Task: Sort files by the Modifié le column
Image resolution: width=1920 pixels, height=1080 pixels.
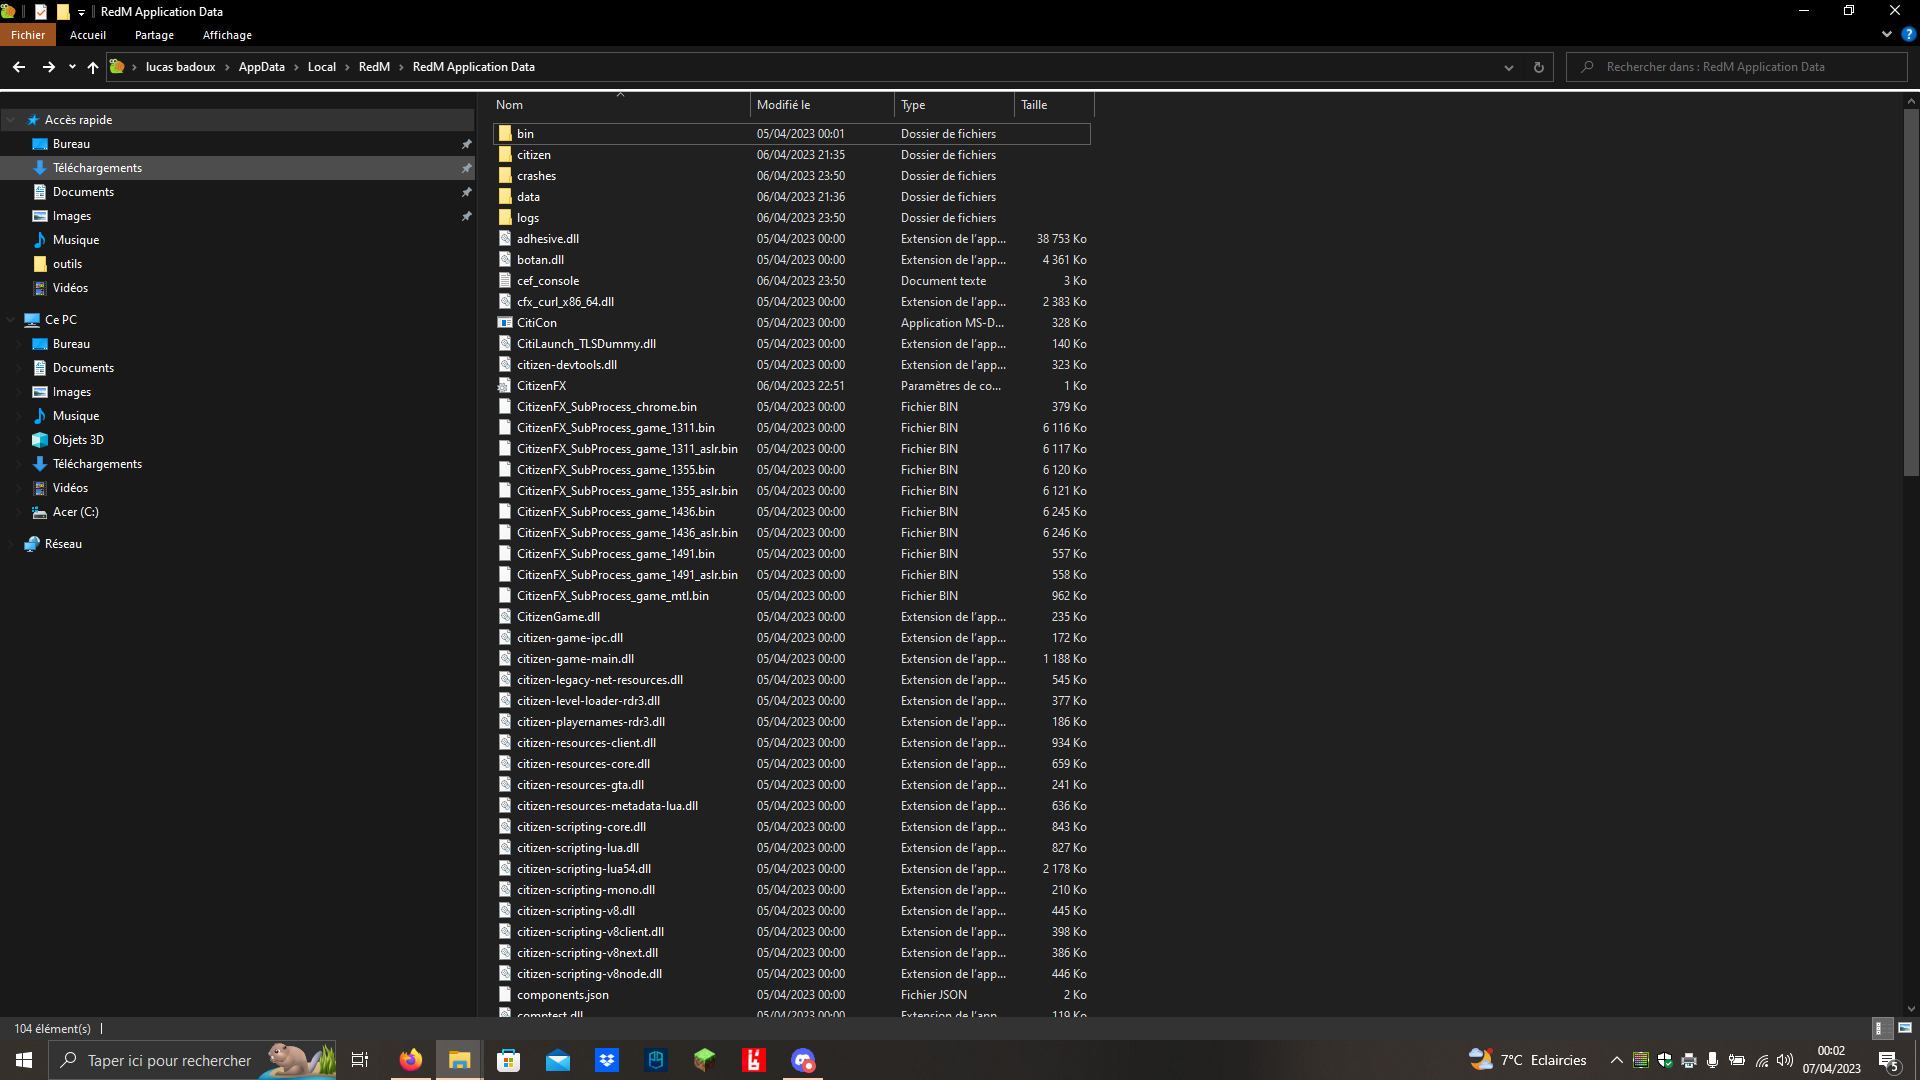Action: click(x=822, y=105)
